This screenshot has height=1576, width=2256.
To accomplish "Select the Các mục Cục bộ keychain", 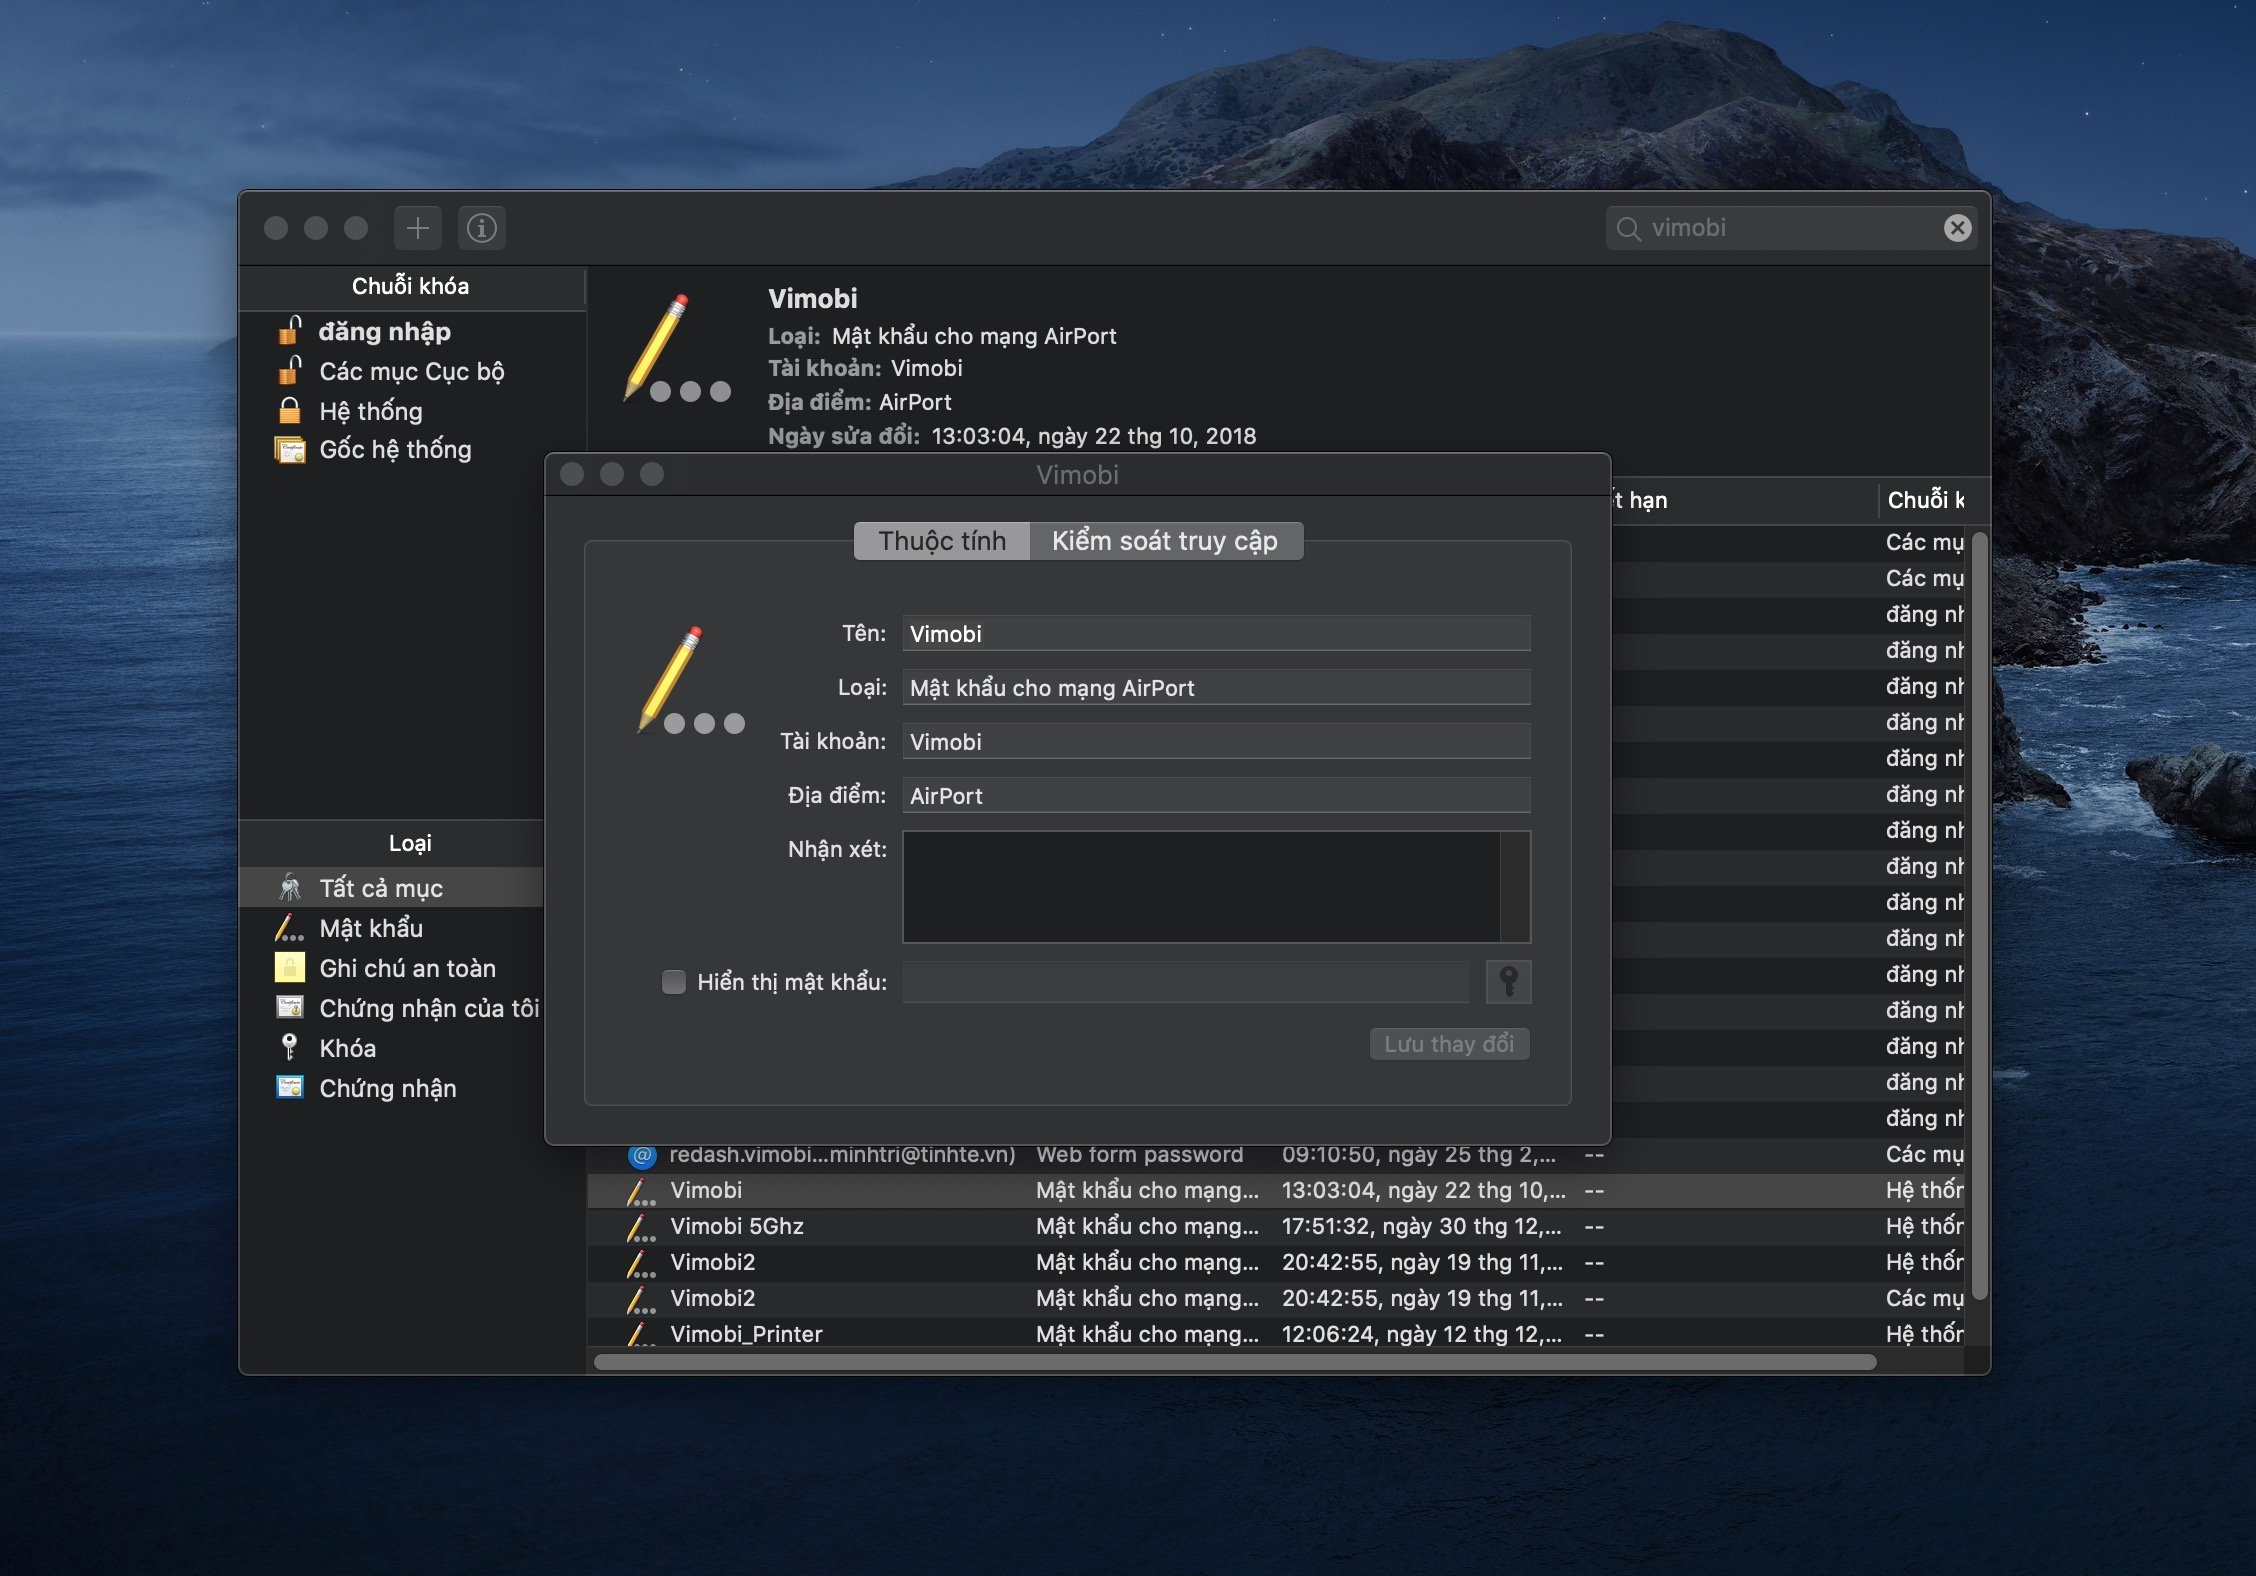I will [x=411, y=371].
